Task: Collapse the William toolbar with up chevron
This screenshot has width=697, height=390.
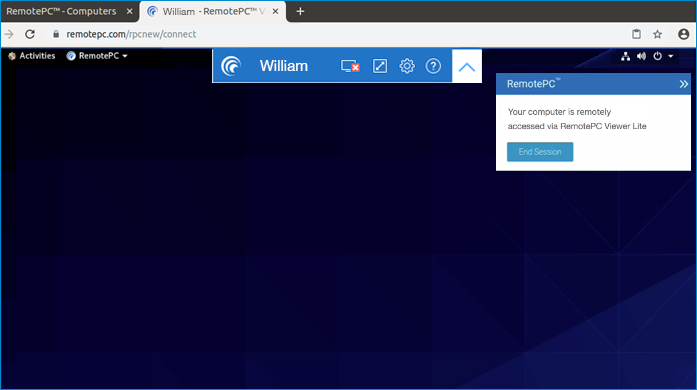Action: (x=467, y=67)
